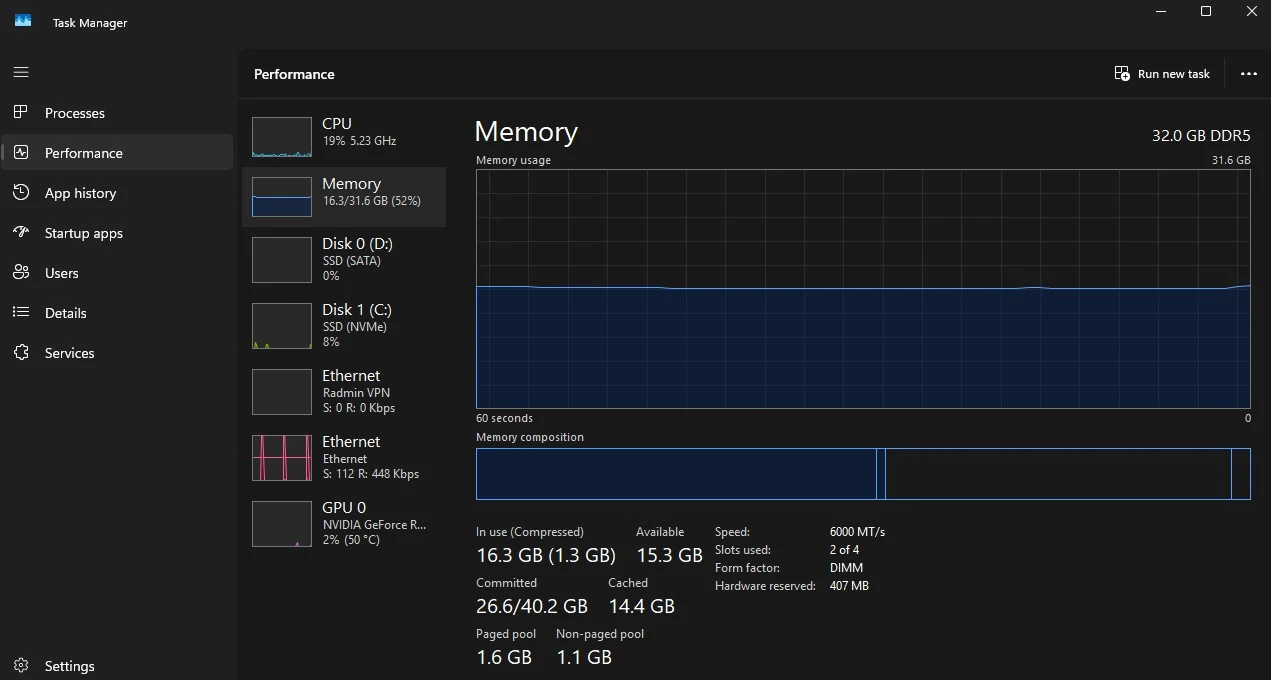Screen dimensions: 1271x680
Task: Select the Memory graph thumbnail
Action: [x=282, y=197]
